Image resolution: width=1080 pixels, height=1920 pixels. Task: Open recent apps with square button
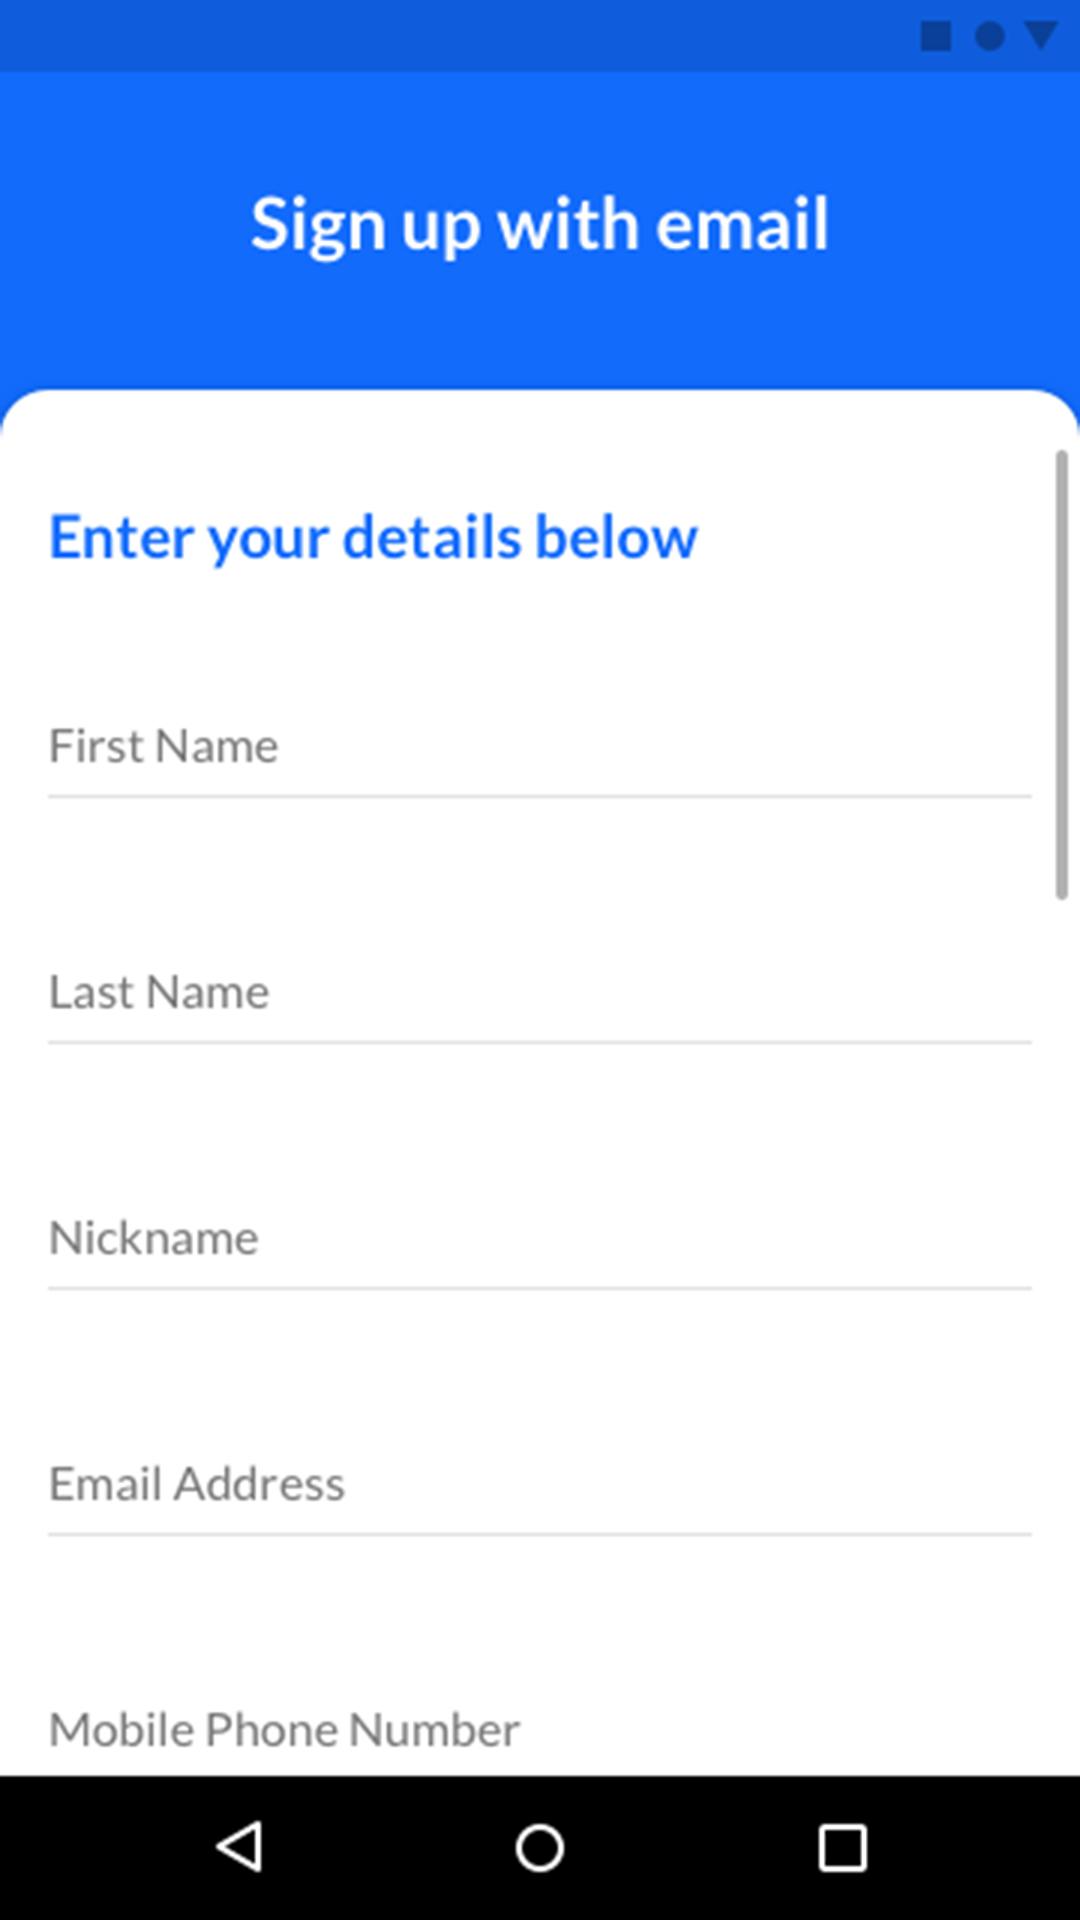click(842, 1846)
